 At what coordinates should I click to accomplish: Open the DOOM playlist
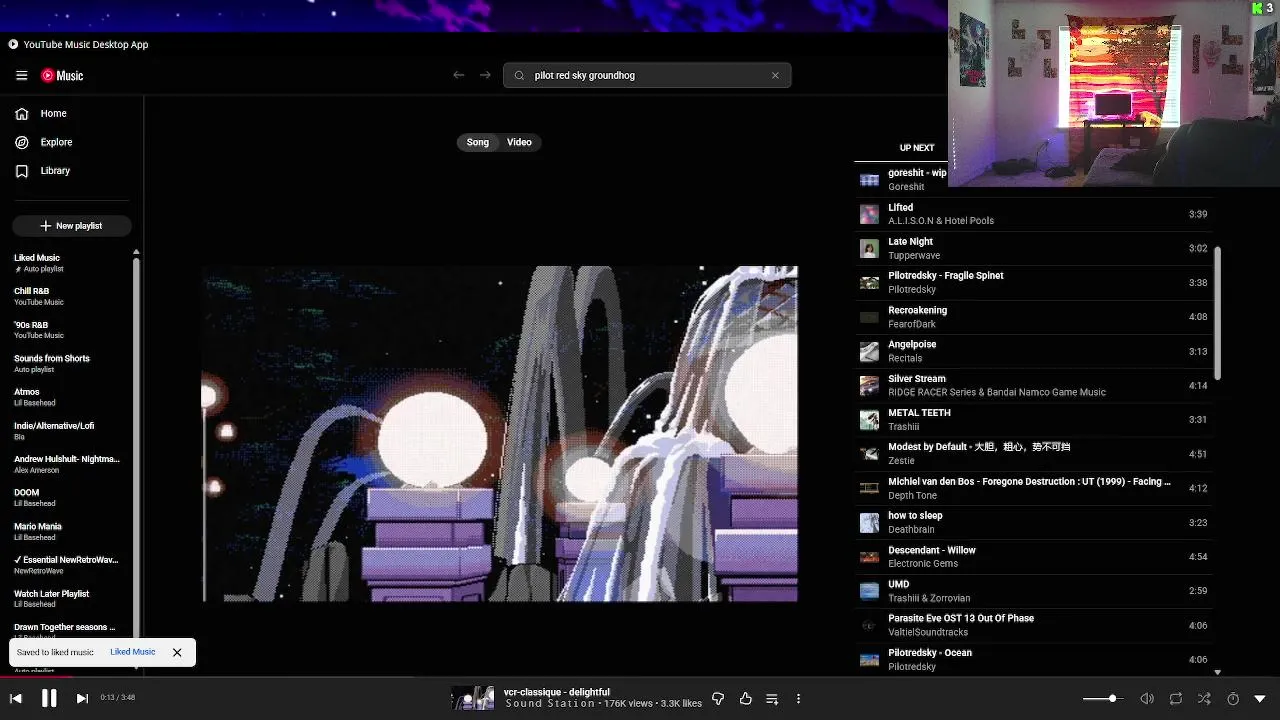[x=66, y=498]
